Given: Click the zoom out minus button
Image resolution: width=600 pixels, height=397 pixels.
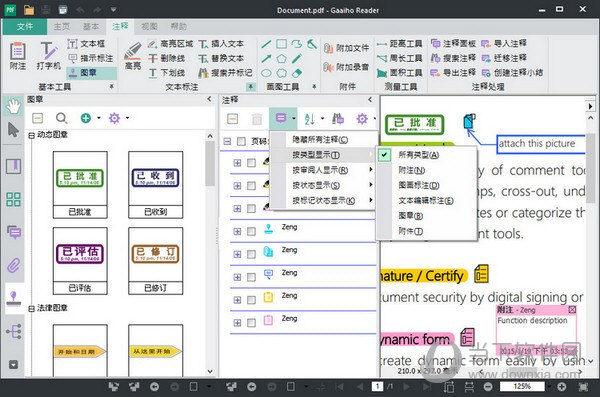Looking at the screenshot, I should (x=488, y=387).
